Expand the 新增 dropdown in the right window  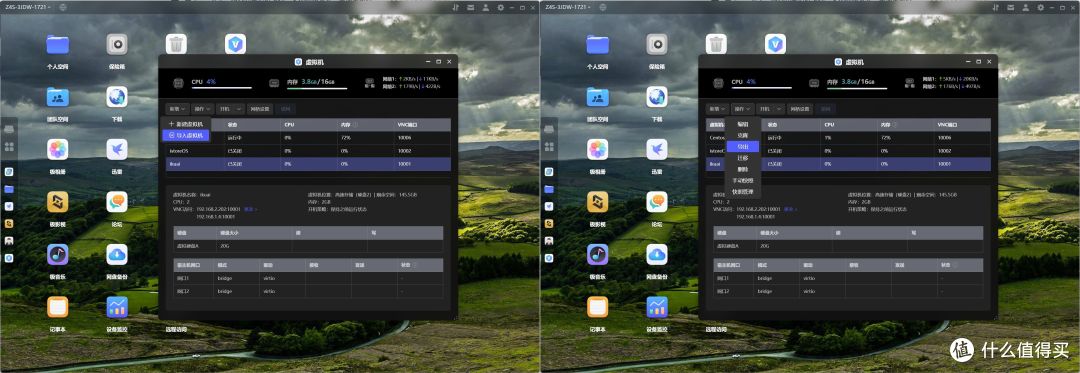(x=716, y=109)
